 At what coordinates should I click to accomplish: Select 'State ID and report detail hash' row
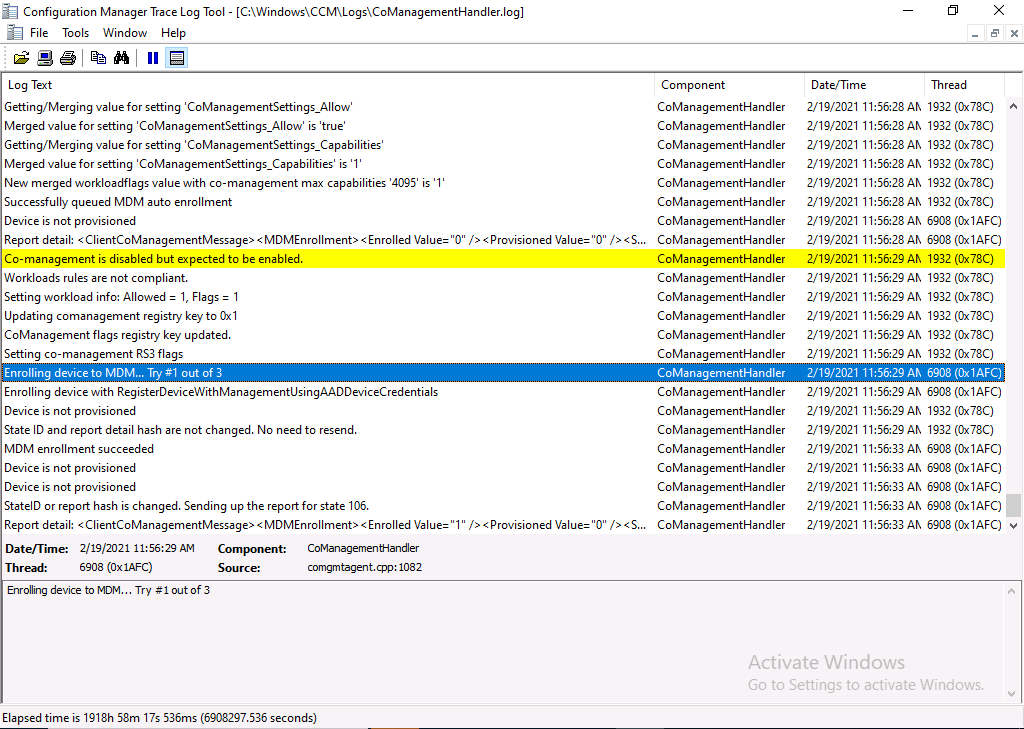tap(503, 430)
